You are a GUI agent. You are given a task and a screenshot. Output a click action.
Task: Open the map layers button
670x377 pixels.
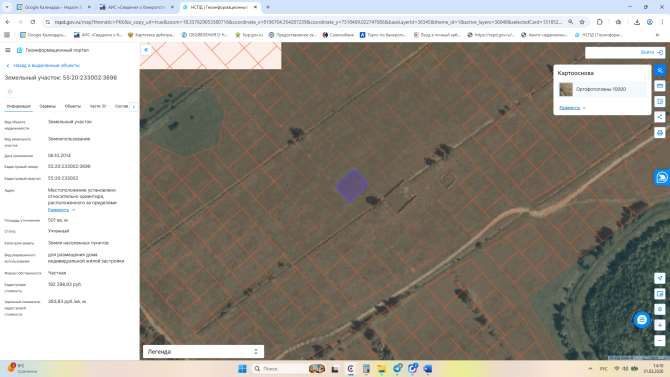pos(660,70)
